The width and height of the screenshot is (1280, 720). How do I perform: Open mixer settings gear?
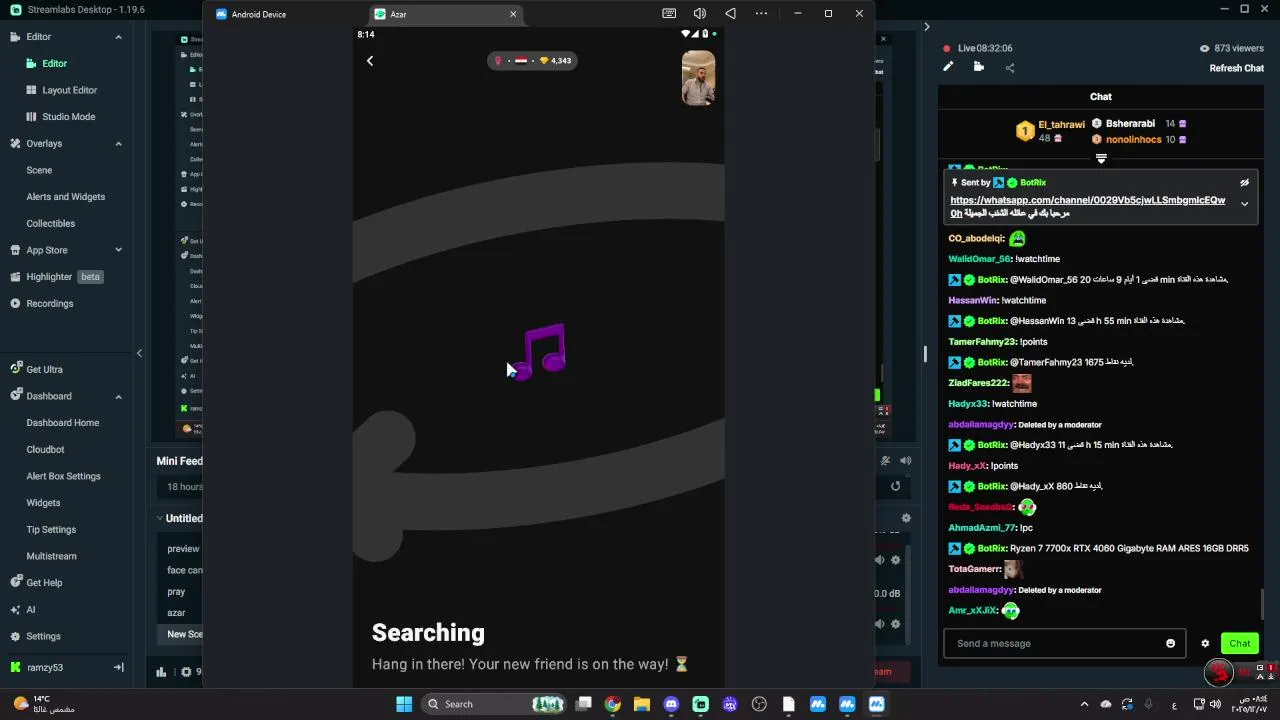pyautogui.click(x=906, y=518)
